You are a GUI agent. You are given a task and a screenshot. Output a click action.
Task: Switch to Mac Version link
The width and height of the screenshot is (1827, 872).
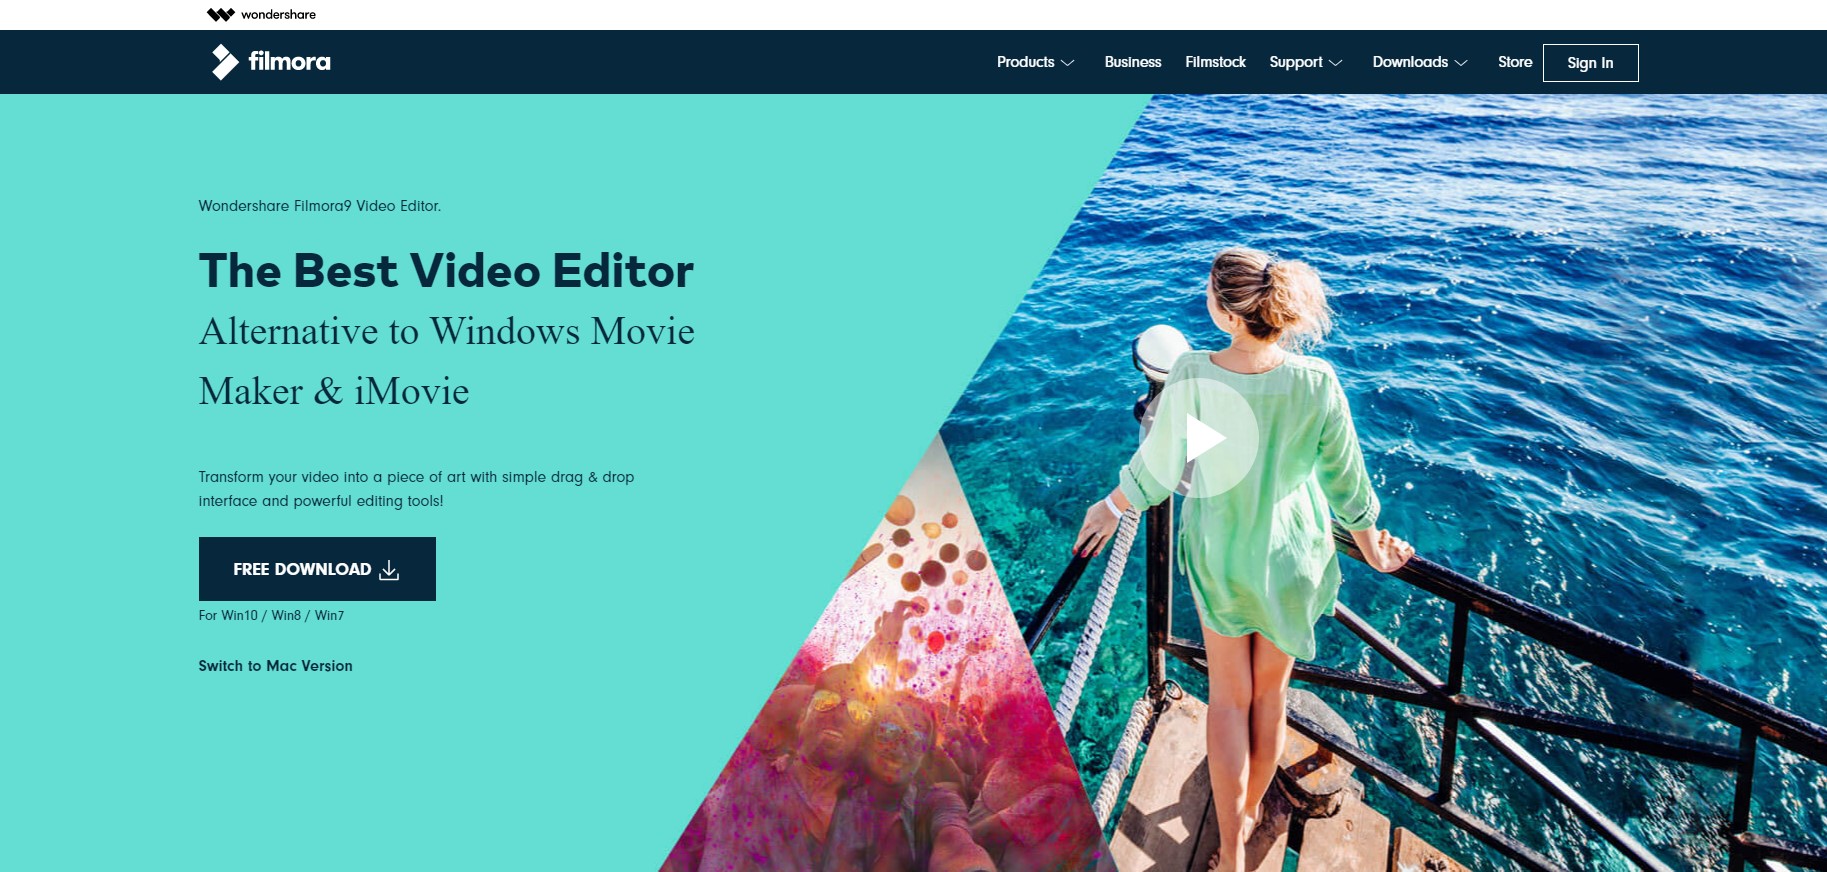coord(275,666)
